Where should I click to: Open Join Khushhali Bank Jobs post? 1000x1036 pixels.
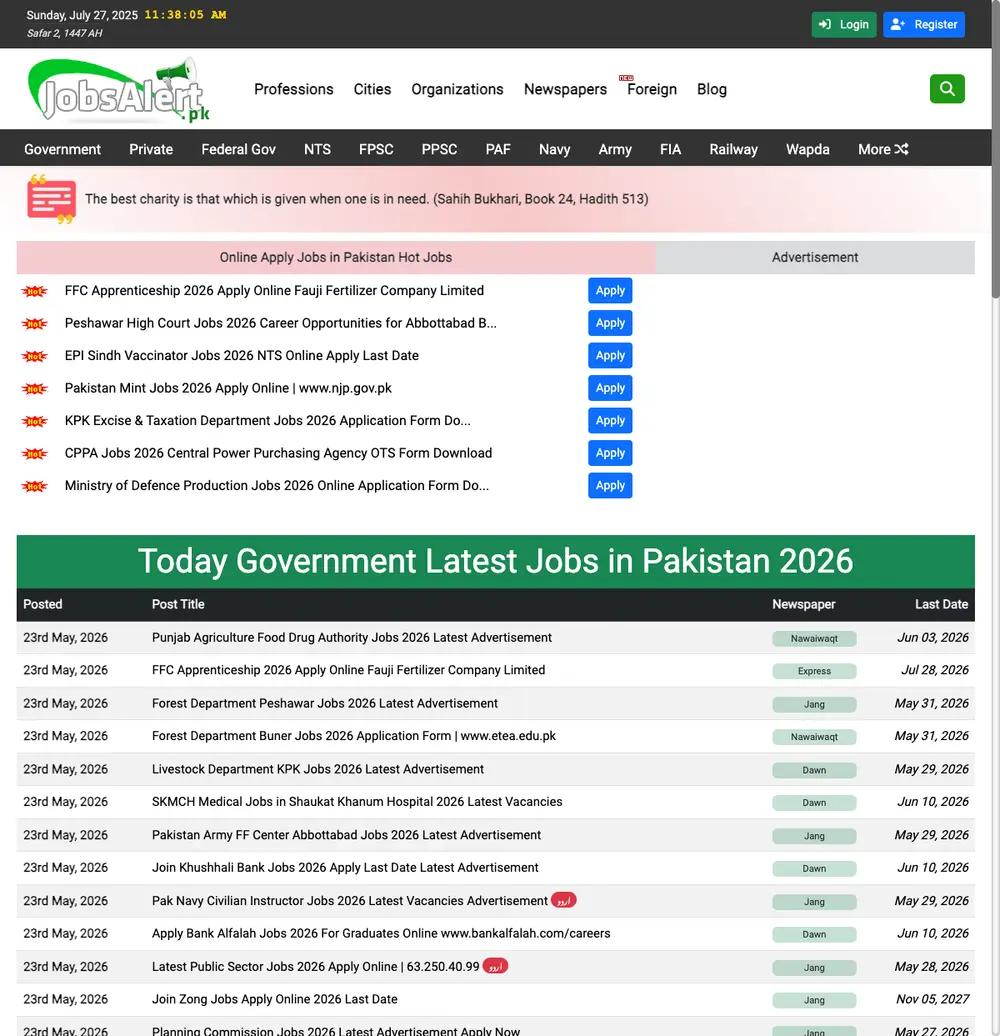345,868
